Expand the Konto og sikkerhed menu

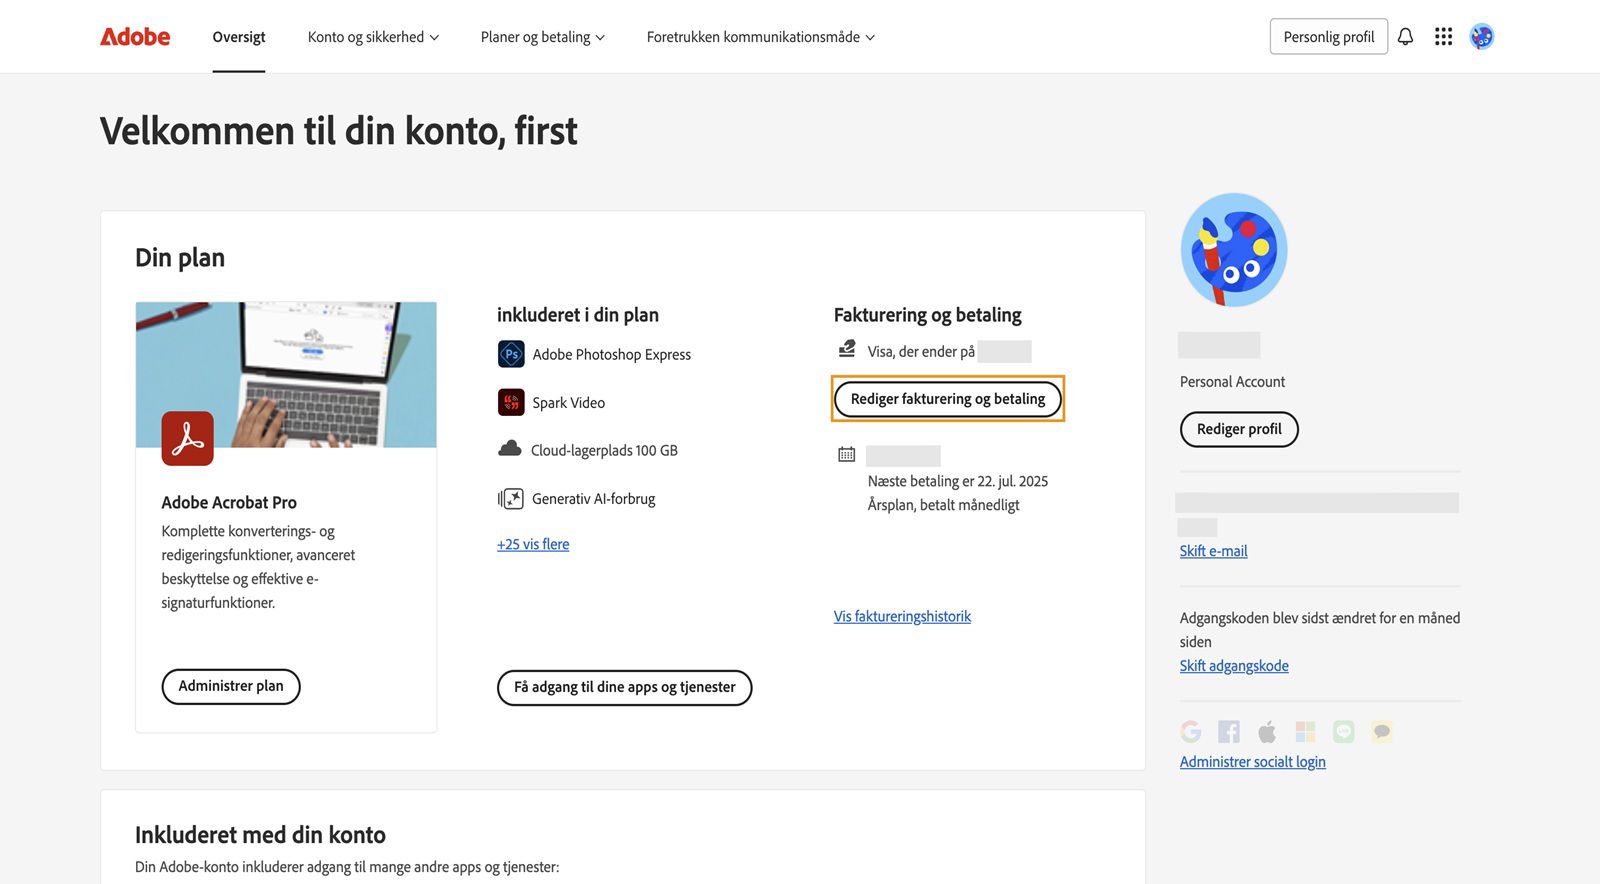[373, 36]
